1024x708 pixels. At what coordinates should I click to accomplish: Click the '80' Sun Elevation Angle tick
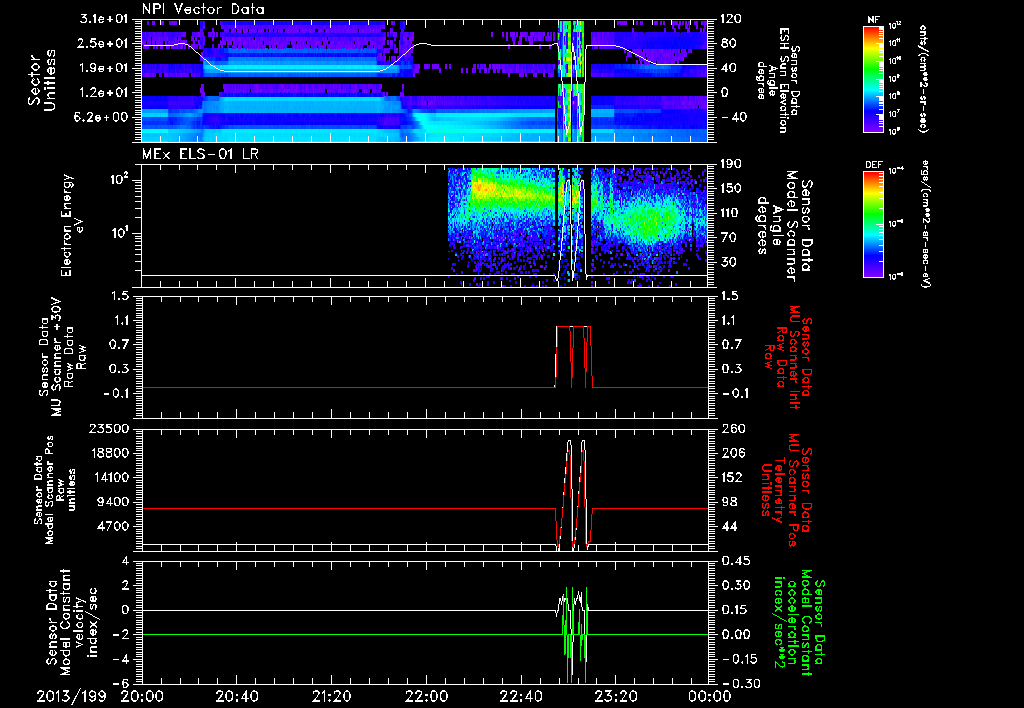[x=728, y=43]
